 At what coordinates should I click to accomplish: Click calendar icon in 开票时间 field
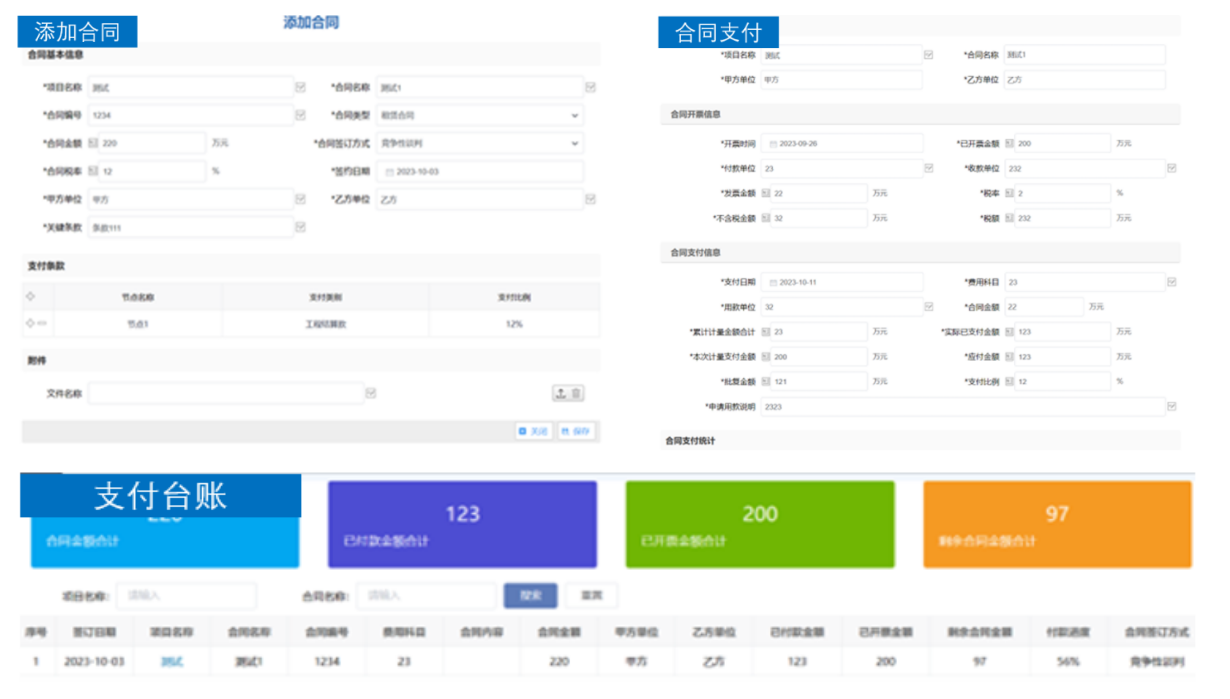[x=773, y=144]
